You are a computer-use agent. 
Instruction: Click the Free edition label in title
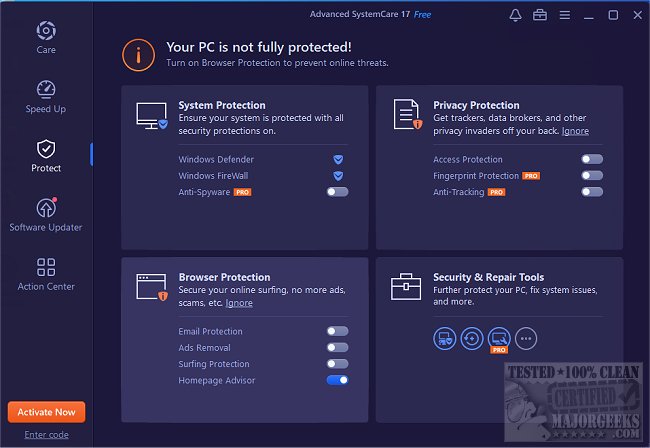point(422,15)
